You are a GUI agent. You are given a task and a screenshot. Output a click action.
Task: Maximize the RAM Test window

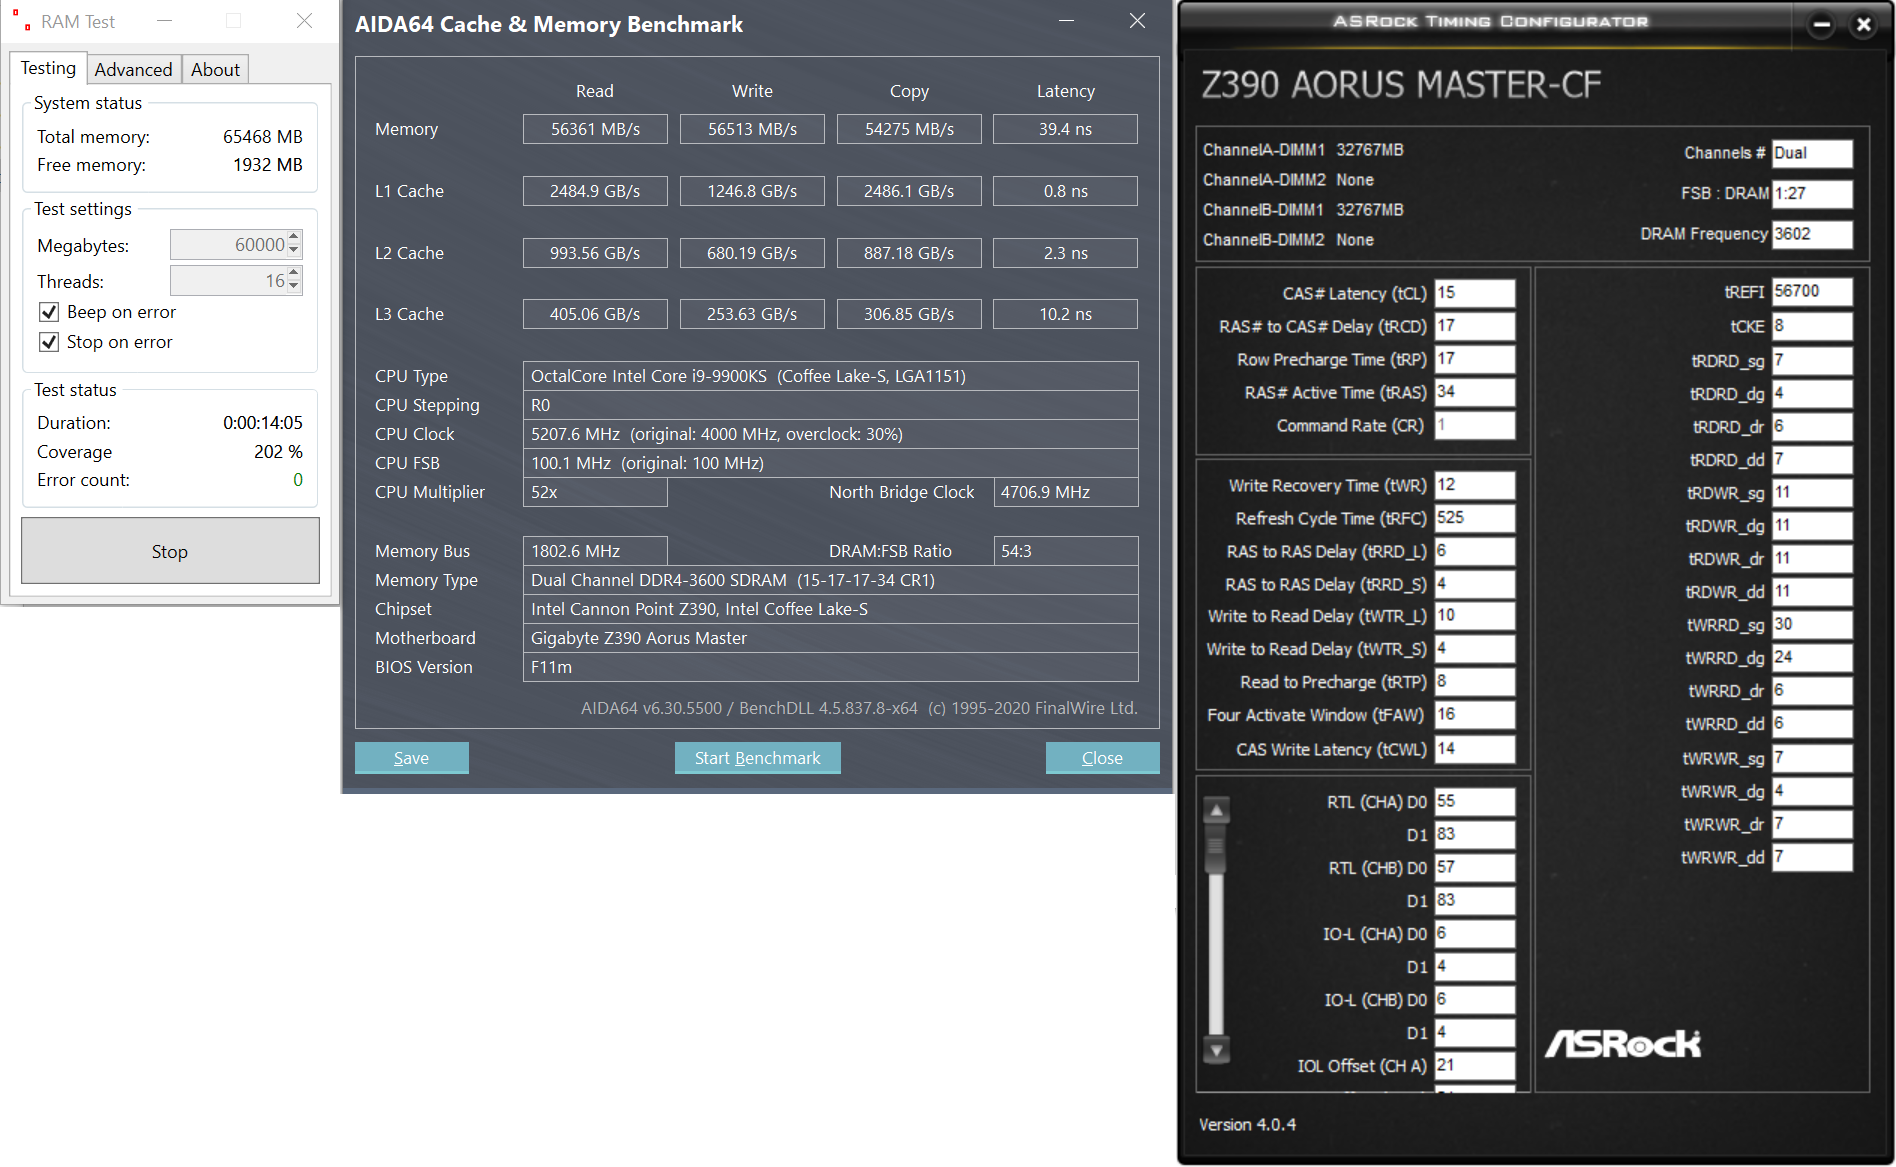(x=234, y=21)
